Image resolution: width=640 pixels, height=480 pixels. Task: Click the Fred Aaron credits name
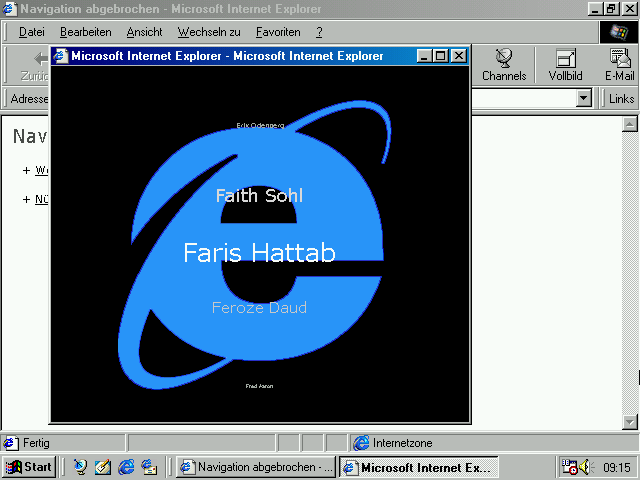(x=259, y=386)
